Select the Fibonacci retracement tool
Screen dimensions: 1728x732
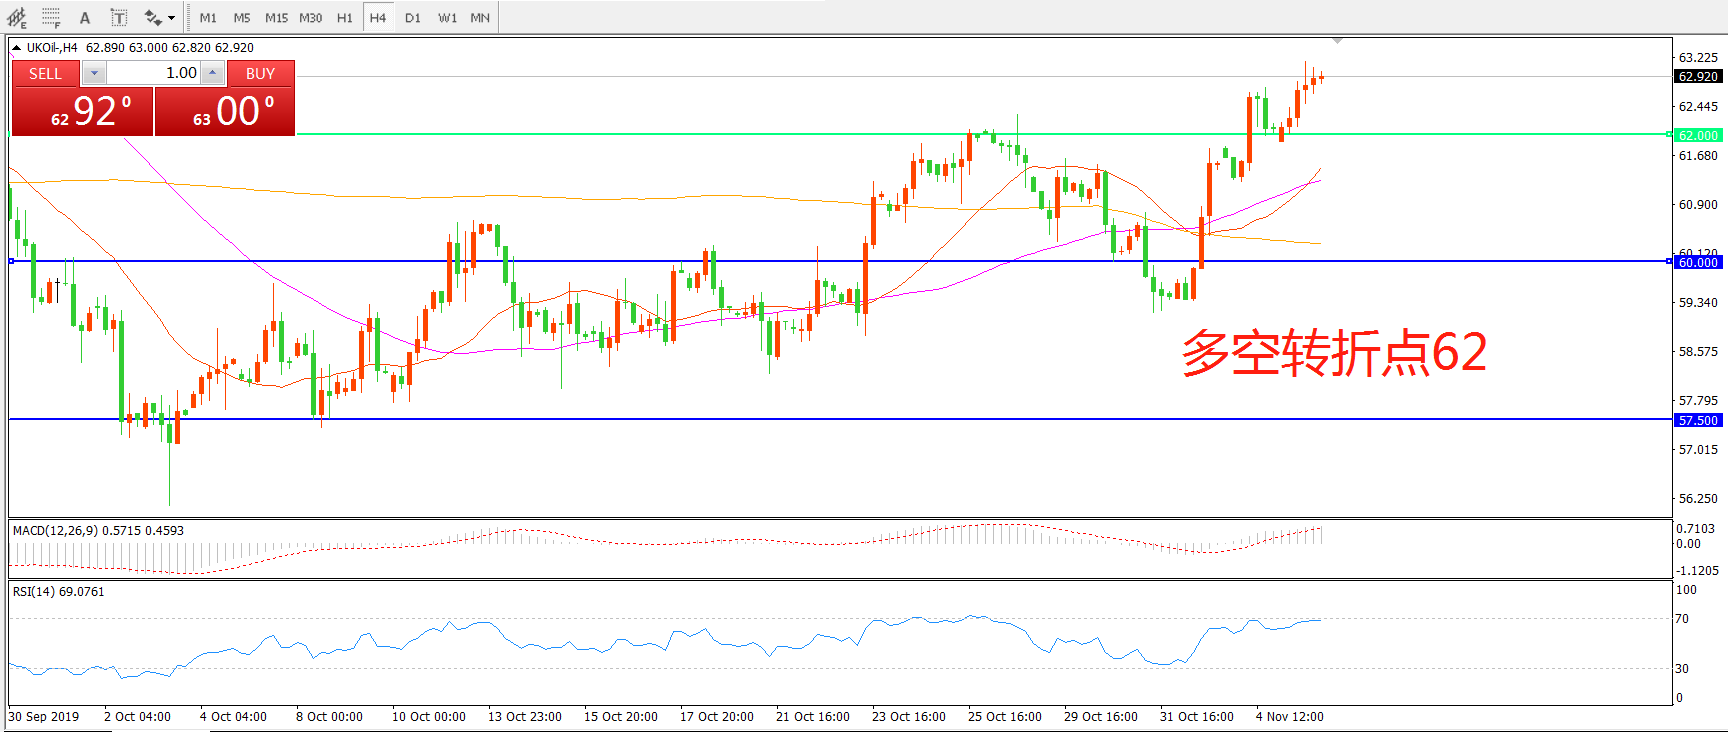(x=51, y=17)
